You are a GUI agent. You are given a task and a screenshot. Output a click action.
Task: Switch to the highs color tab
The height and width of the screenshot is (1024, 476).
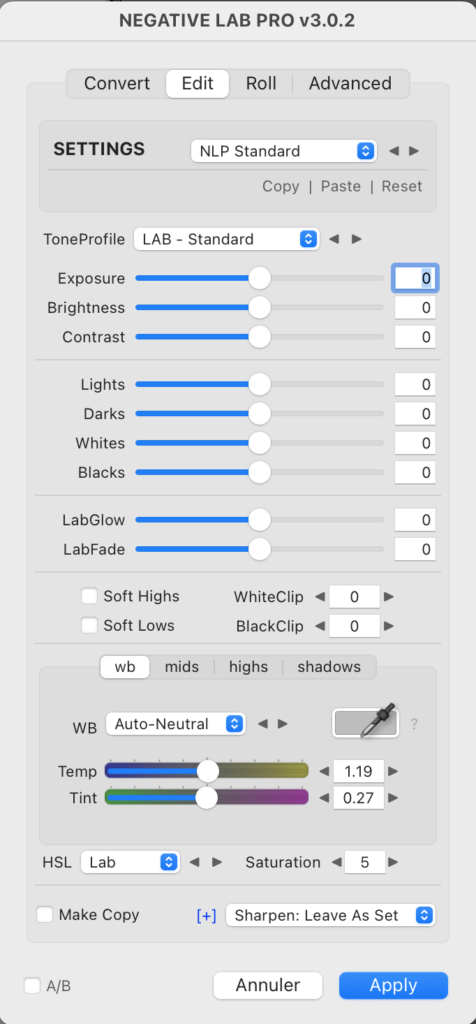pos(248,667)
